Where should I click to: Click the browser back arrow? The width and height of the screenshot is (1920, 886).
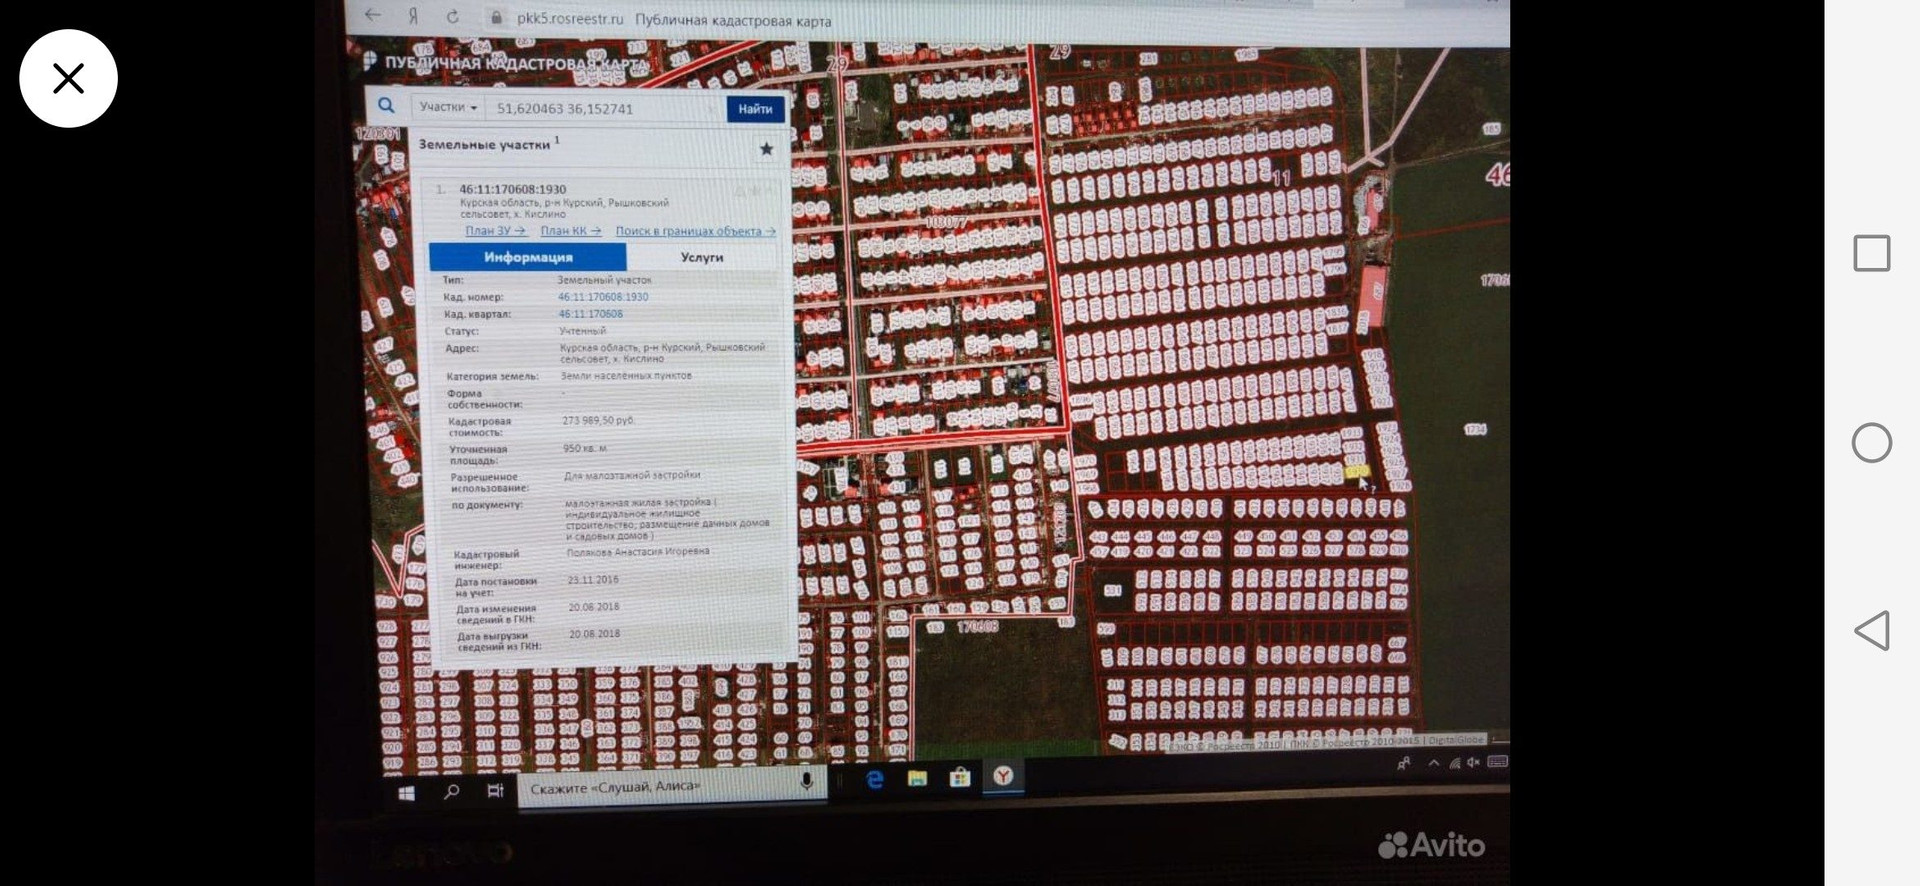click(x=373, y=15)
